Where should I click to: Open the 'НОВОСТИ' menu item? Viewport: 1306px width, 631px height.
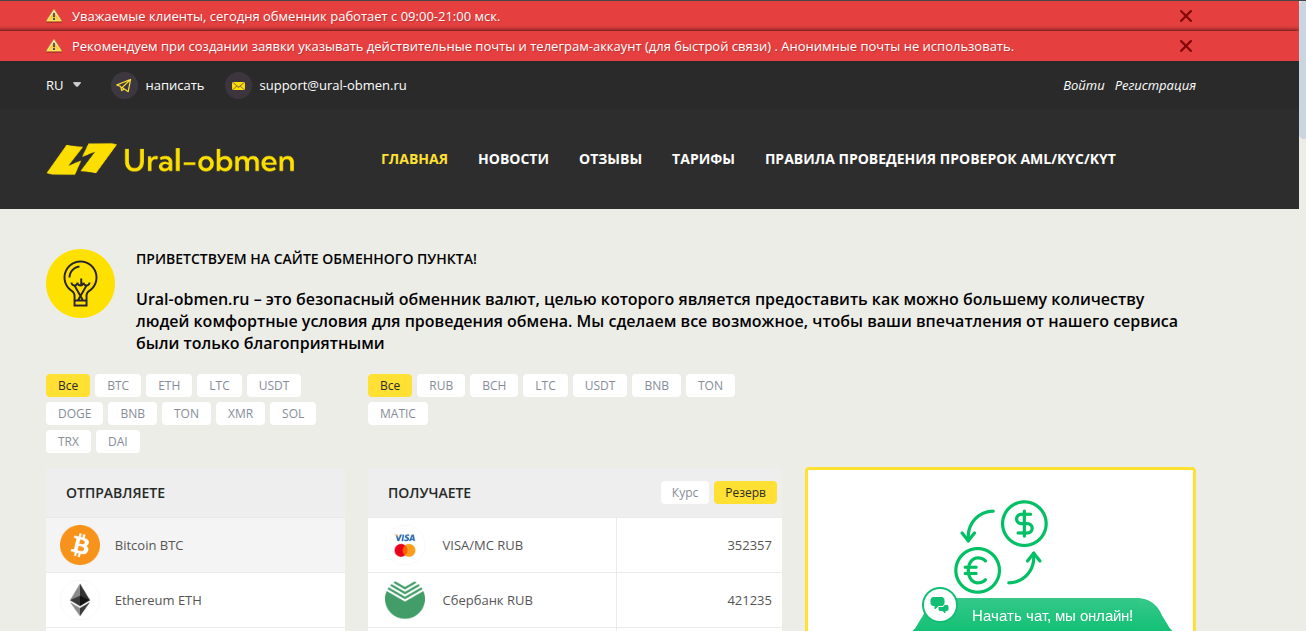pos(513,159)
